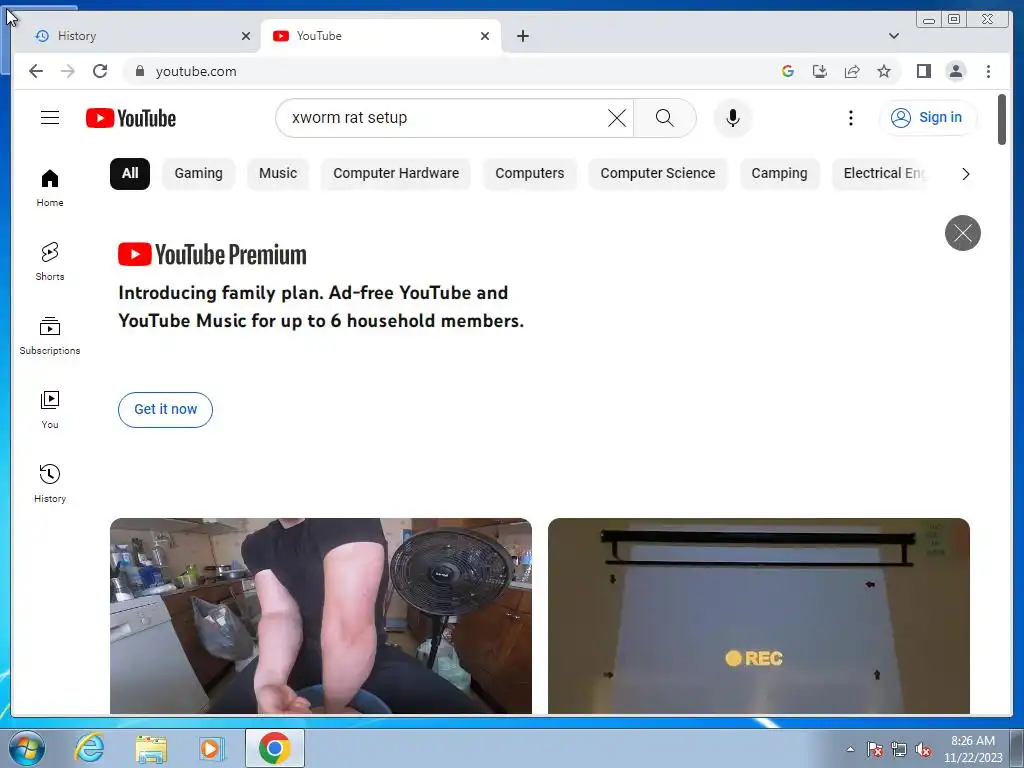
Task: Show more filter chips with right arrow
Action: click(965, 174)
